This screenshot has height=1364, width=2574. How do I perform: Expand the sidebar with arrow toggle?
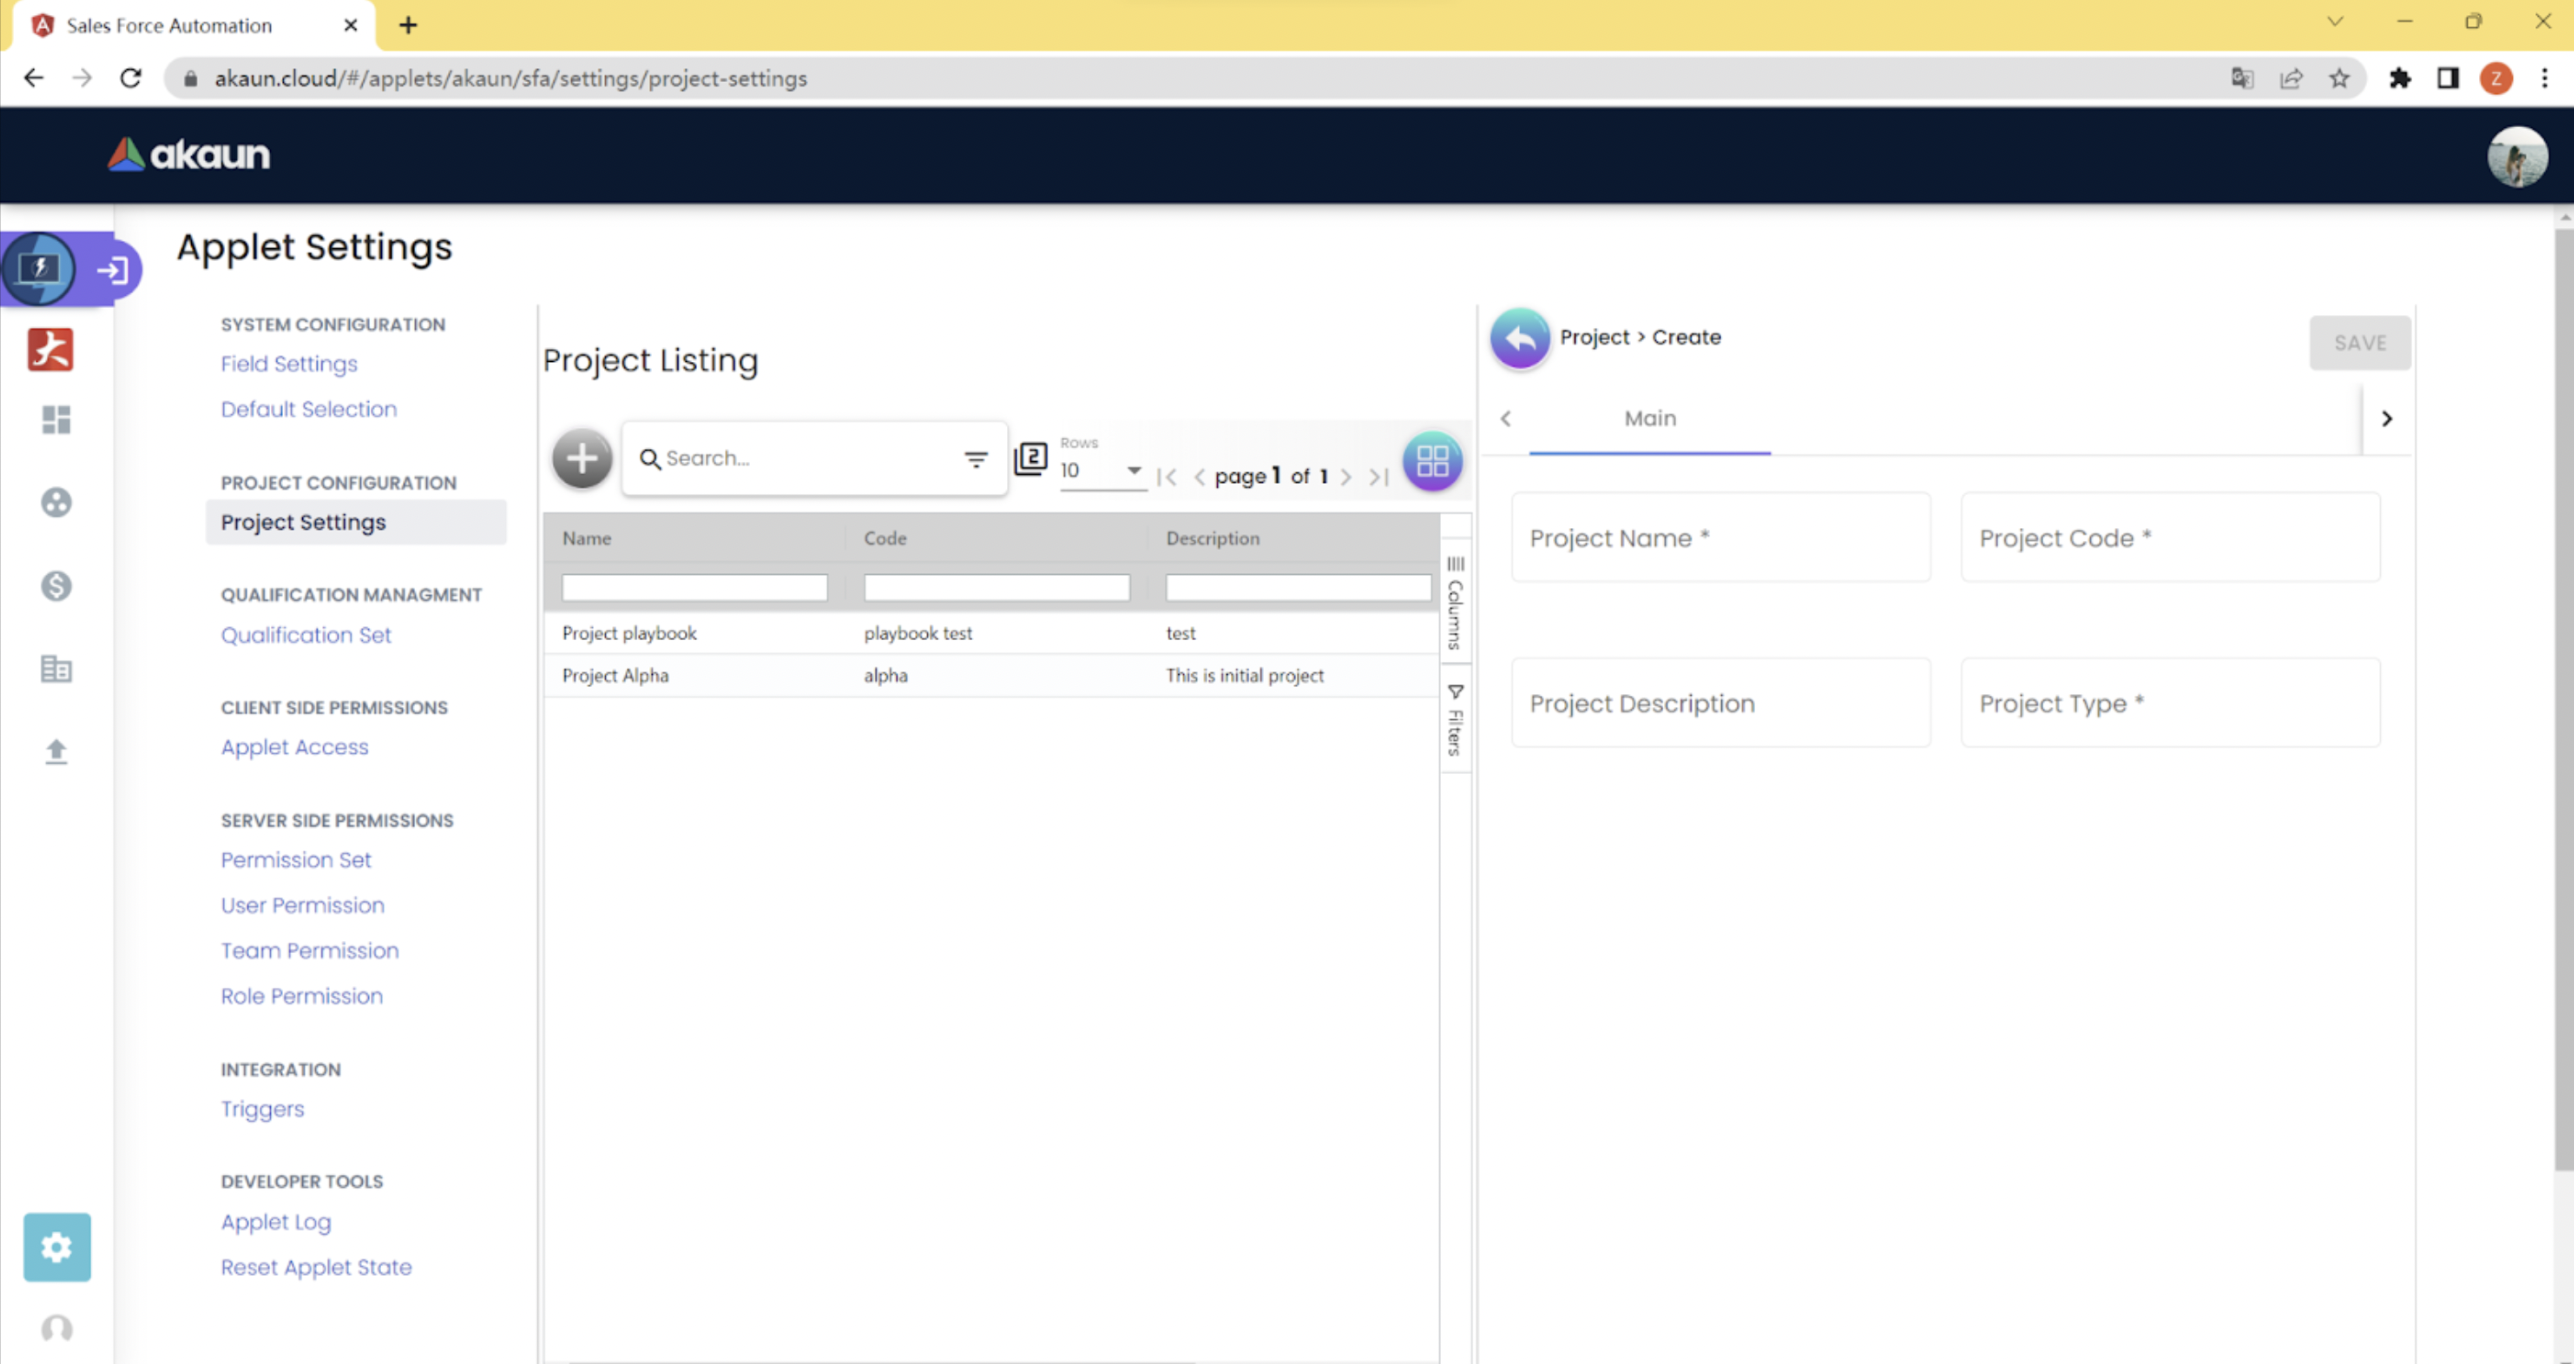[x=113, y=270]
